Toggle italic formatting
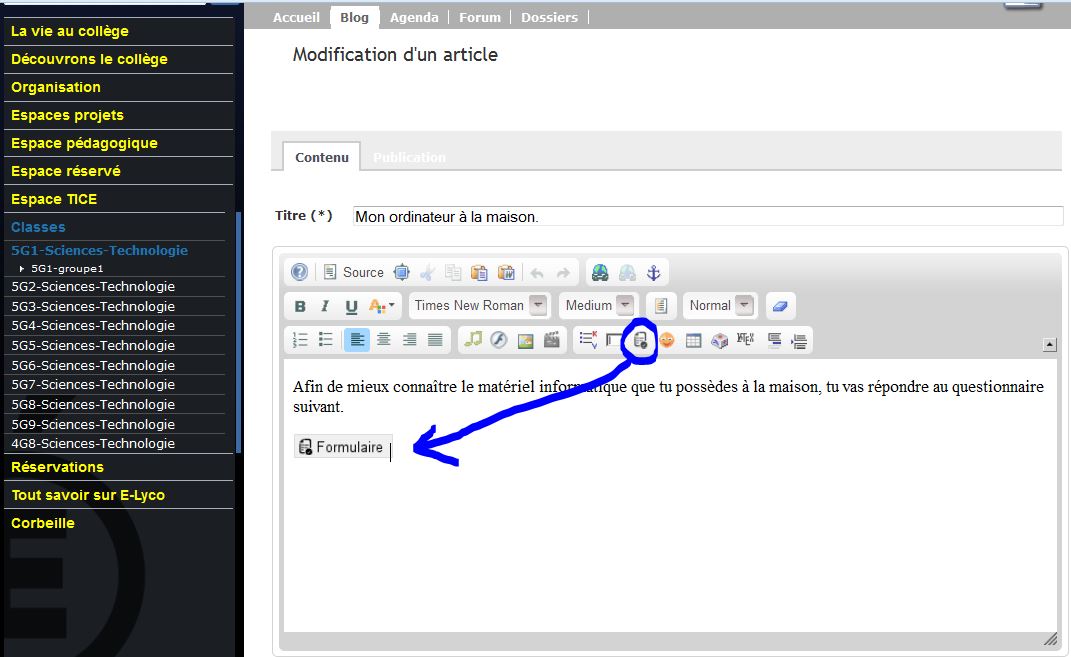The image size is (1071, 657). pos(325,306)
